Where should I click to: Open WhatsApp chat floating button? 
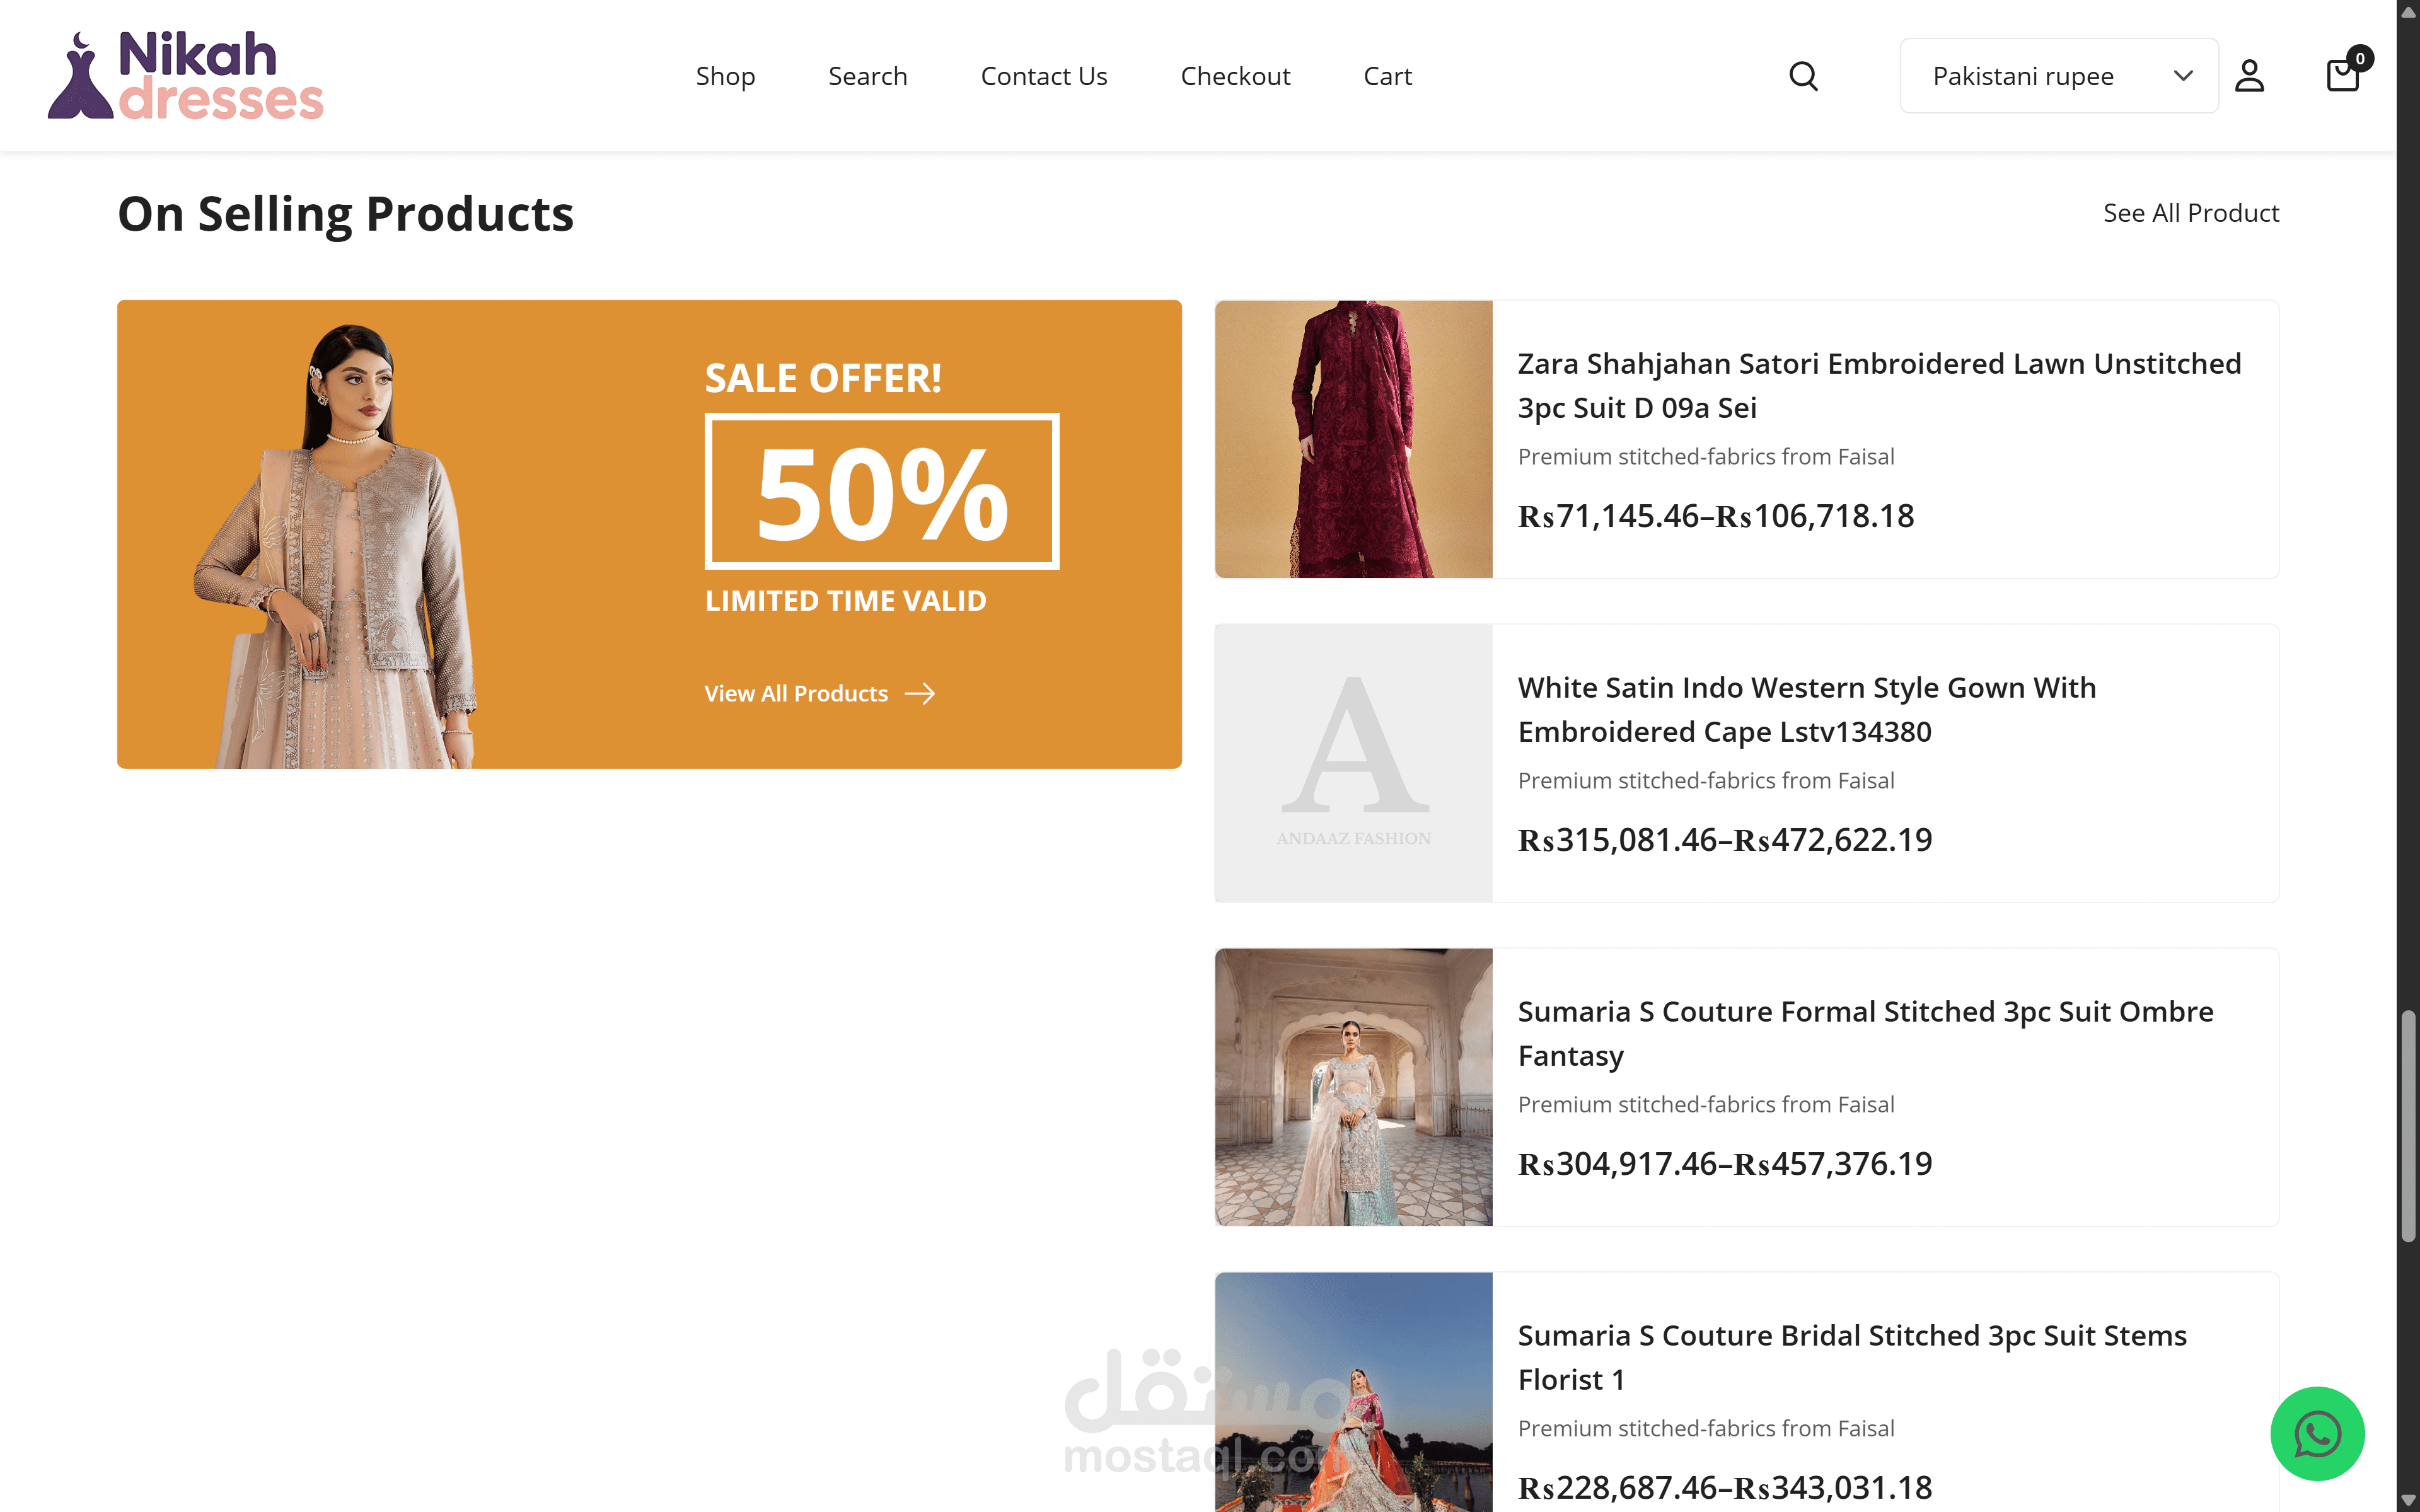click(2317, 1433)
